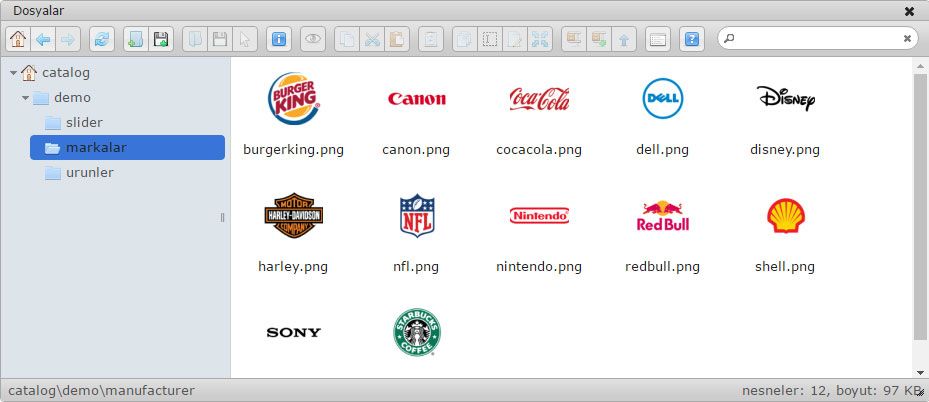This screenshot has height=402, width=929.
Task: Click the clipboard paste icon
Action: [x=397, y=40]
